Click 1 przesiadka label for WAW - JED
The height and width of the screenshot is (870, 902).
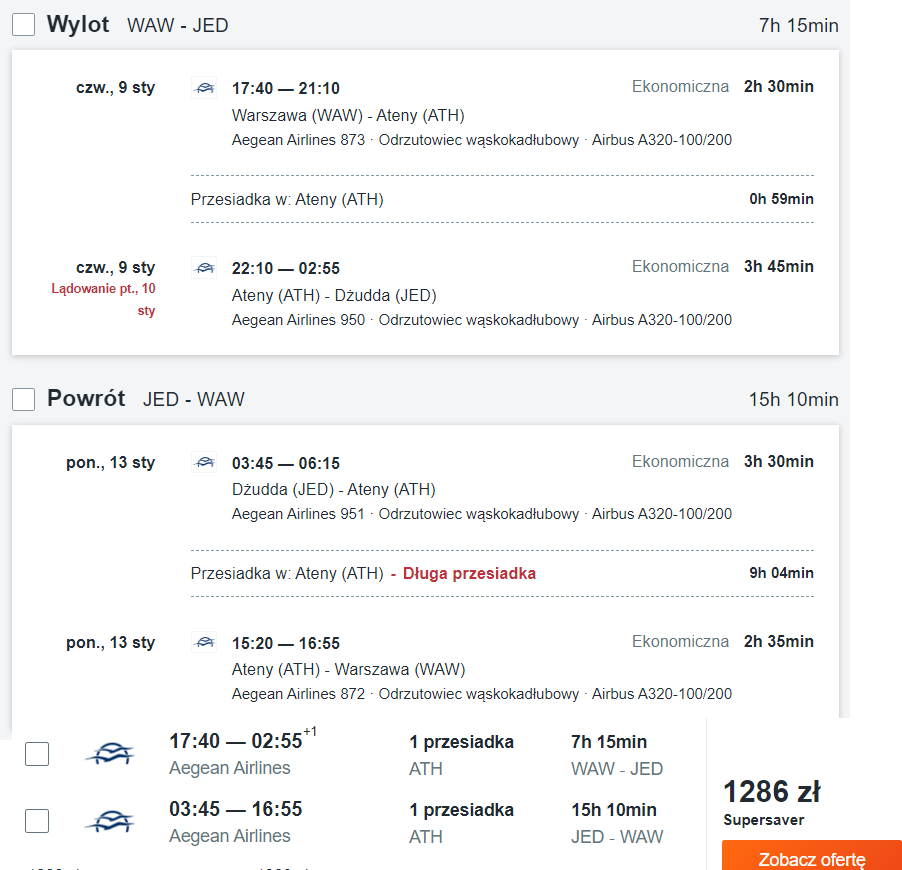coord(461,742)
